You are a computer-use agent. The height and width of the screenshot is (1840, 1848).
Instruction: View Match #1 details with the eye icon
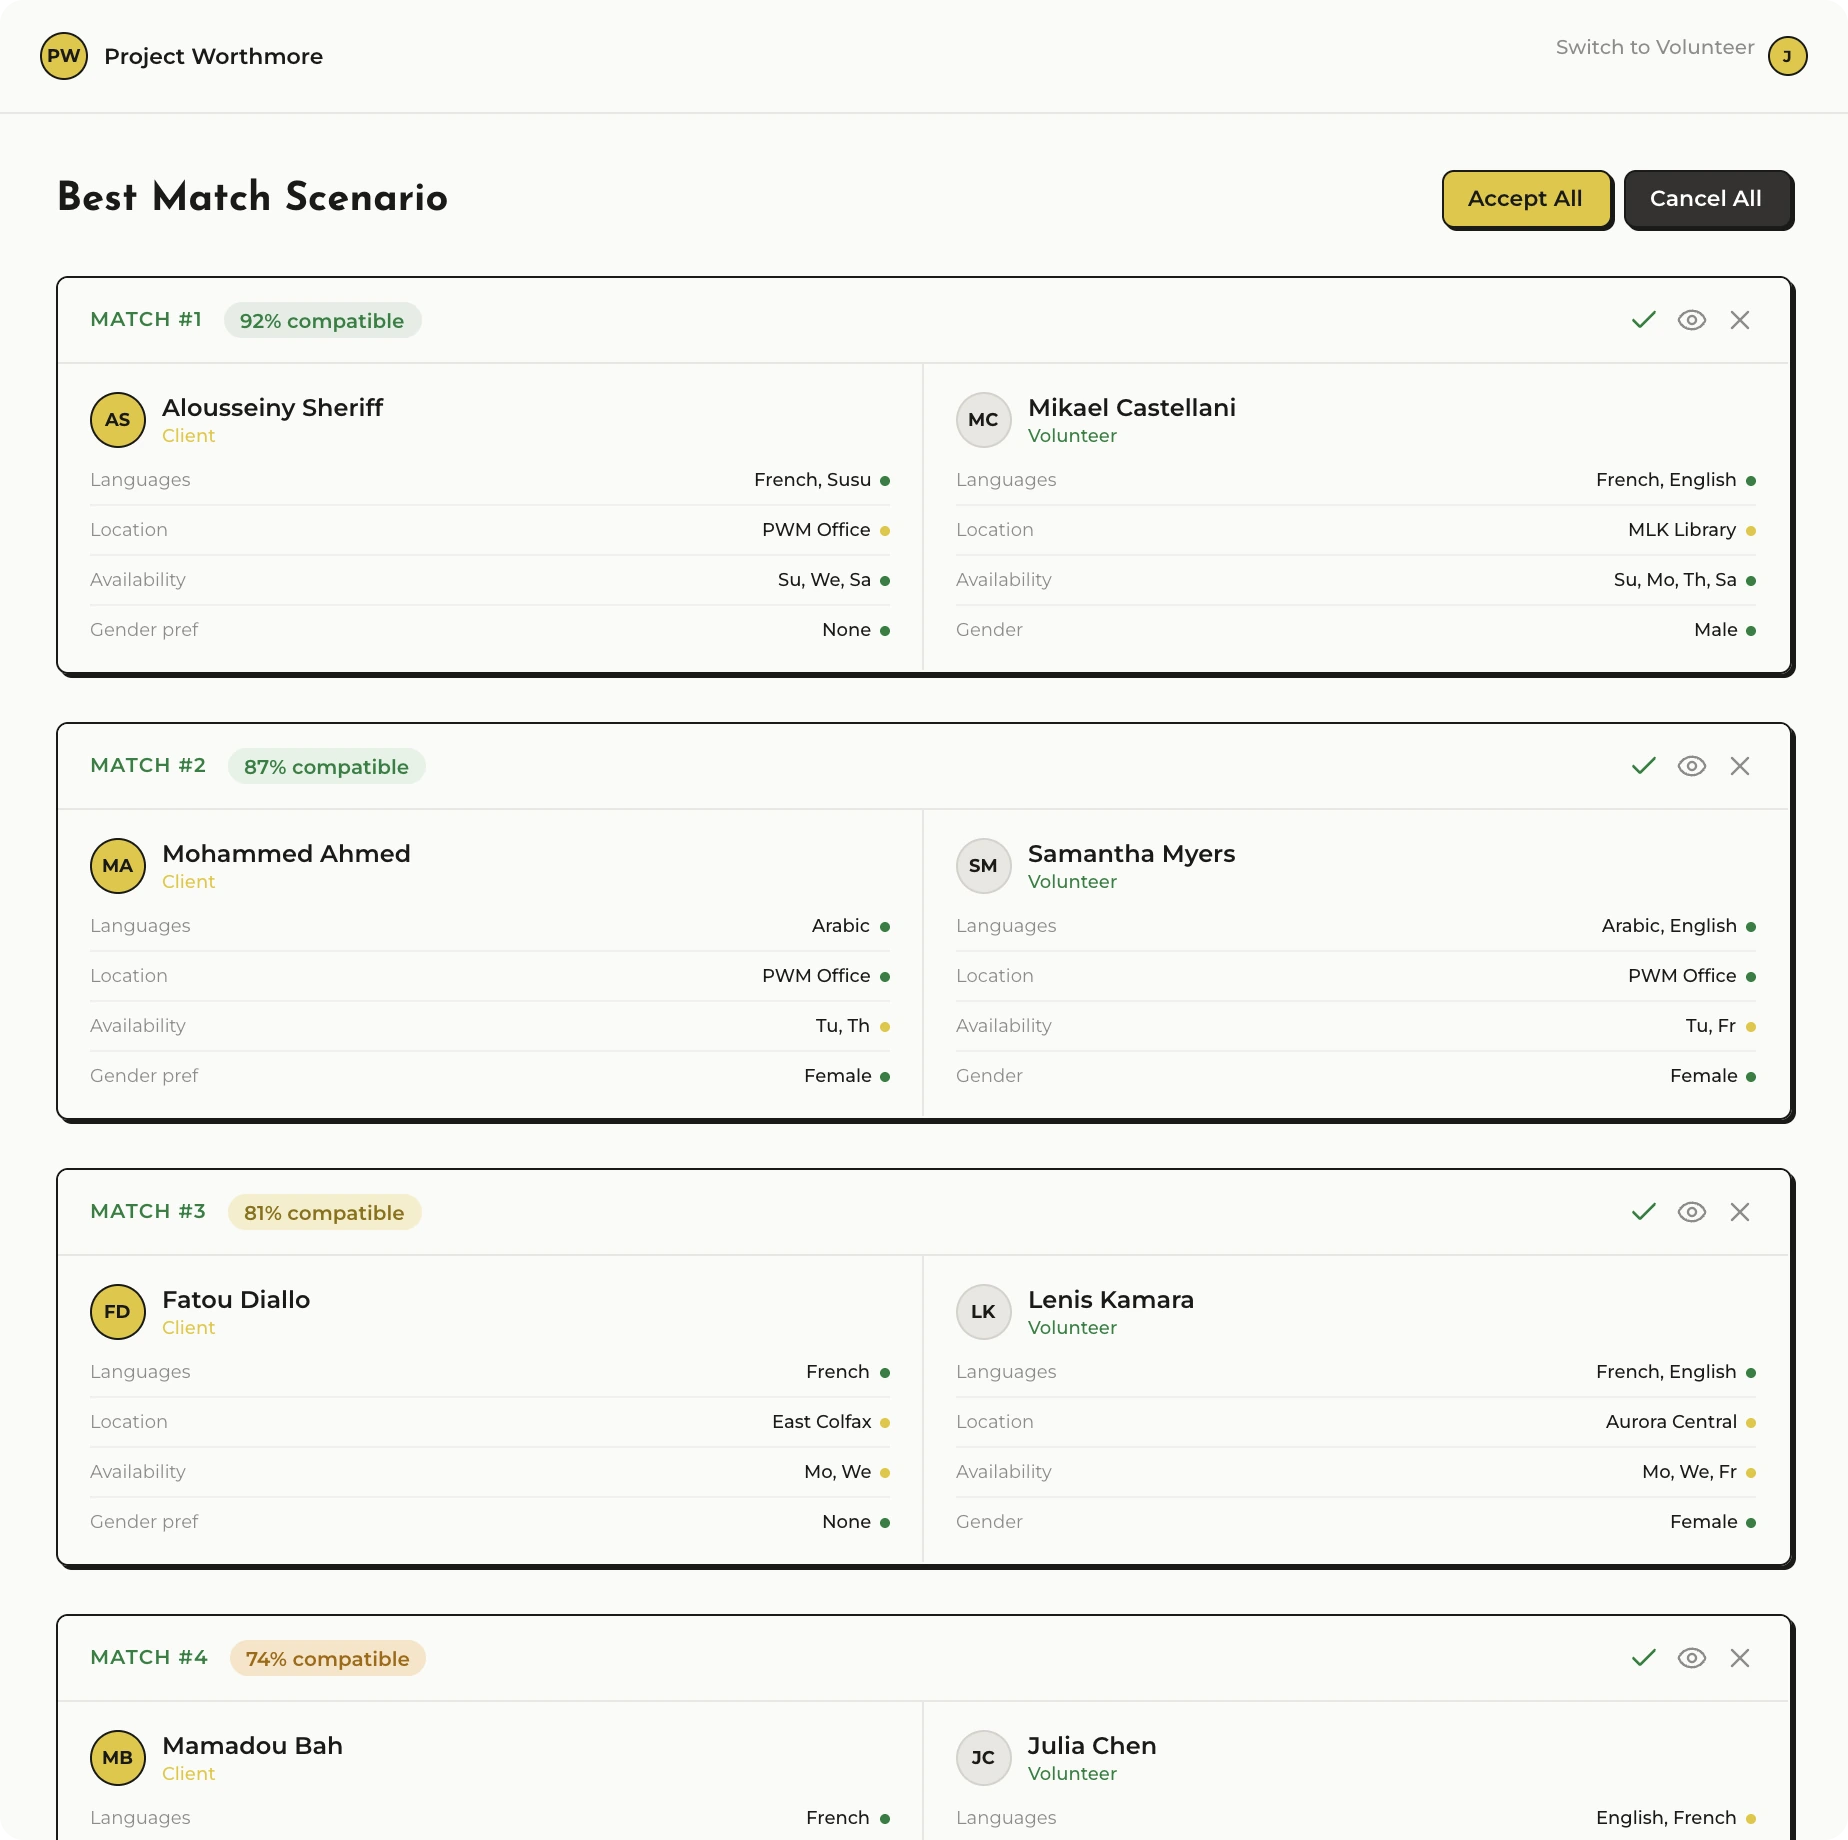1691,320
